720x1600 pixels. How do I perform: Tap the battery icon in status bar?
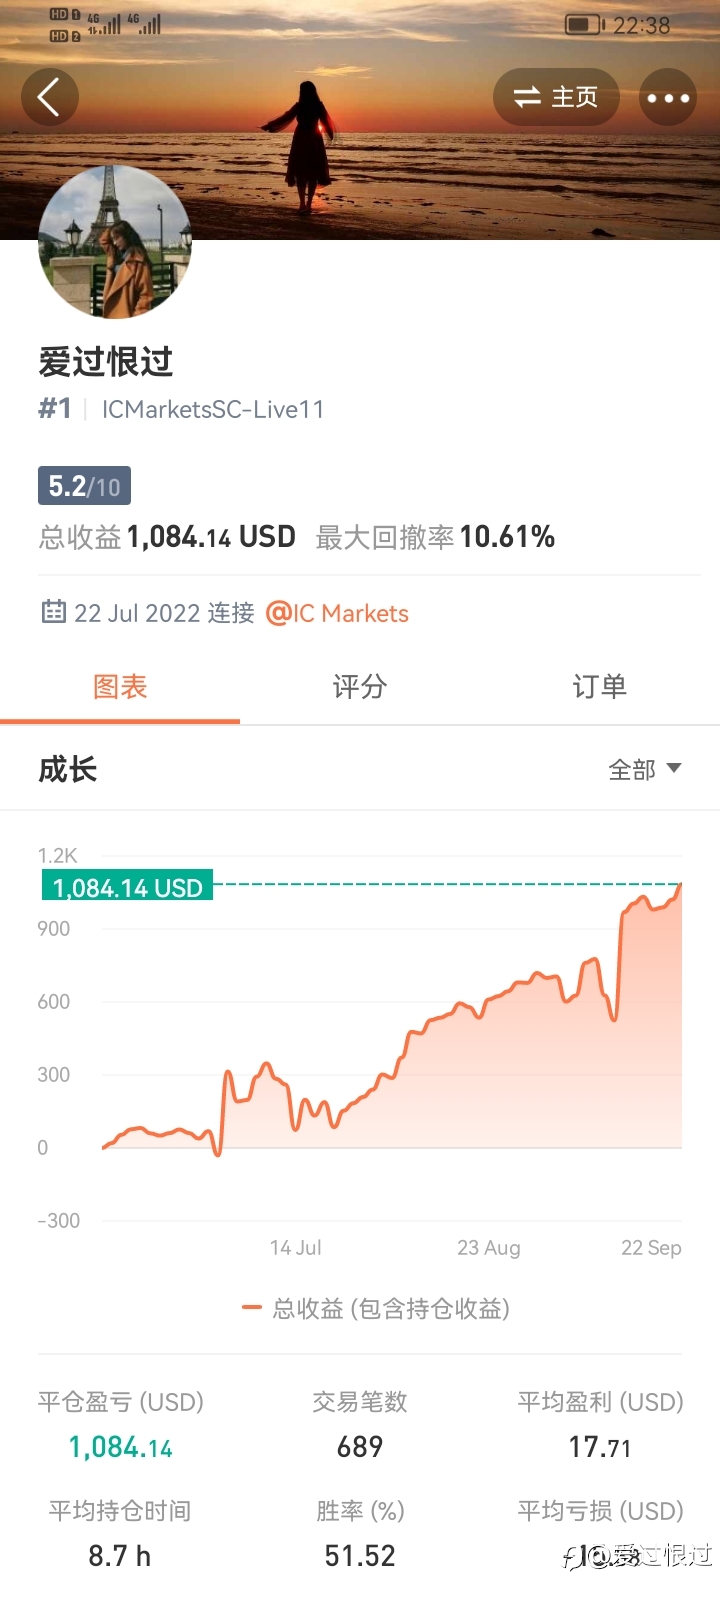point(585,25)
